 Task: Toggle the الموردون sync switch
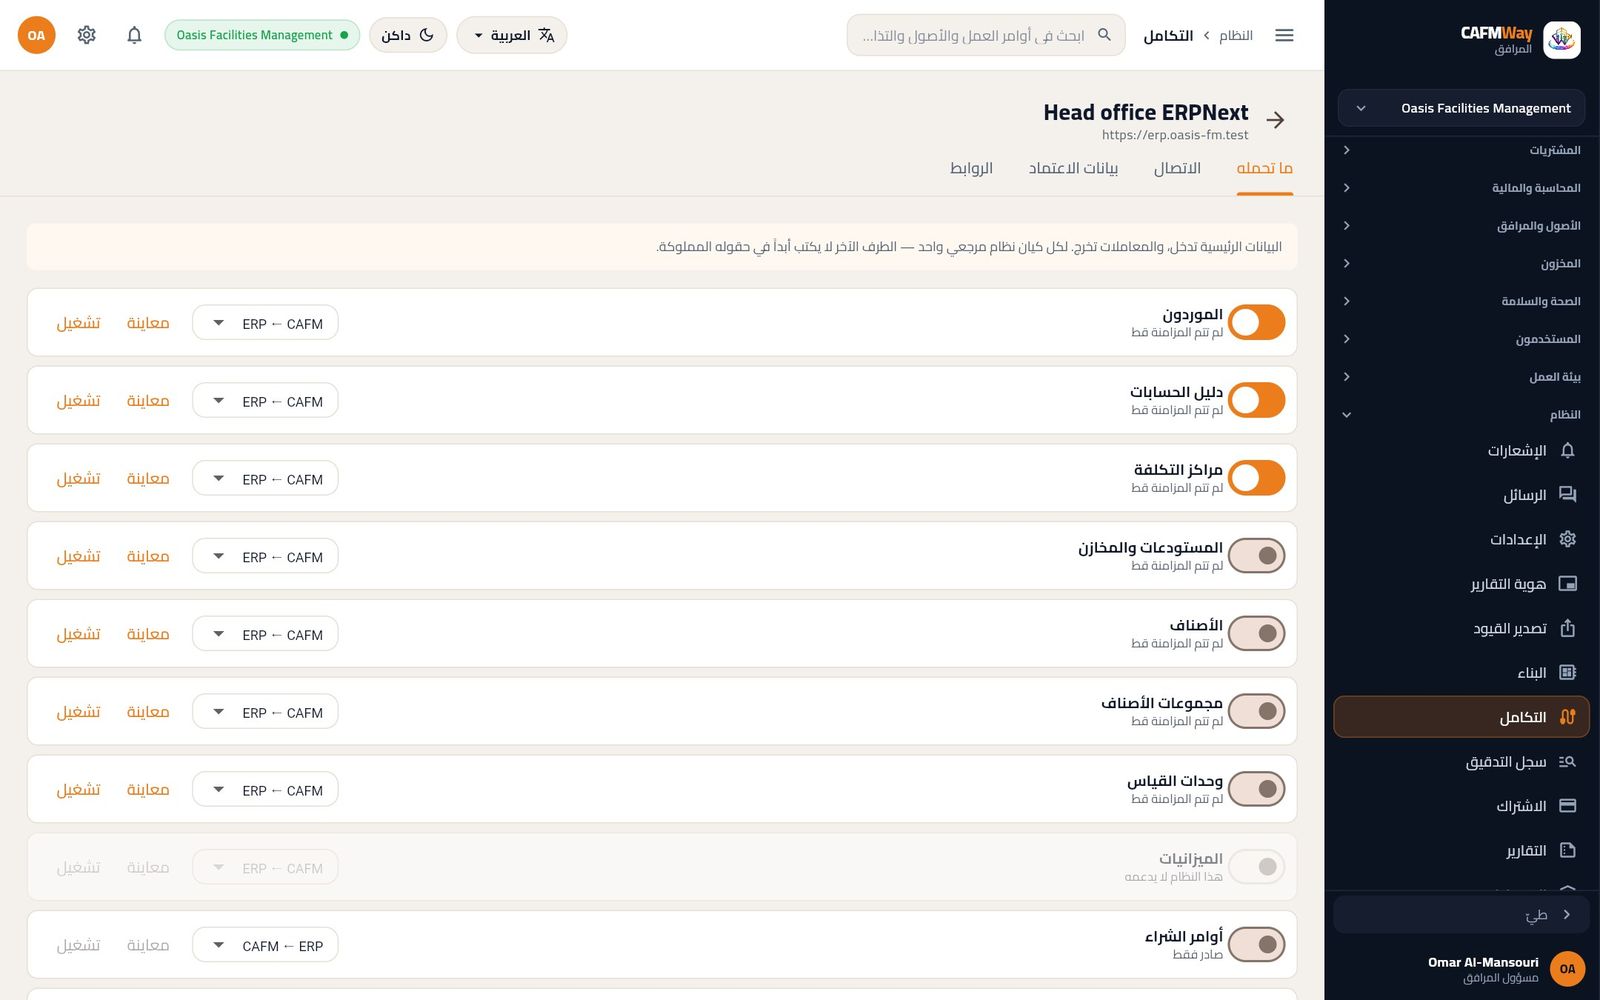[1256, 323]
